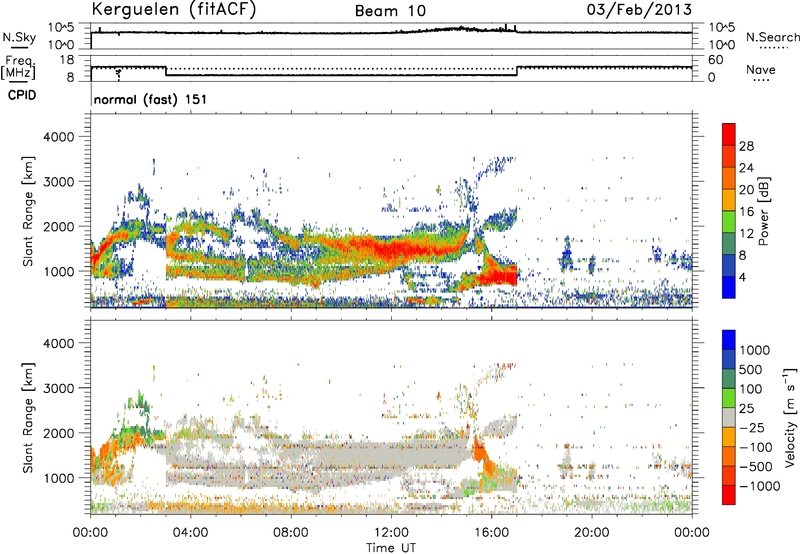This screenshot has width=800, height=554.
Task: Click the '1000' value on velocity colorbar
Action: pyautogui.click(x=755, y=350)
